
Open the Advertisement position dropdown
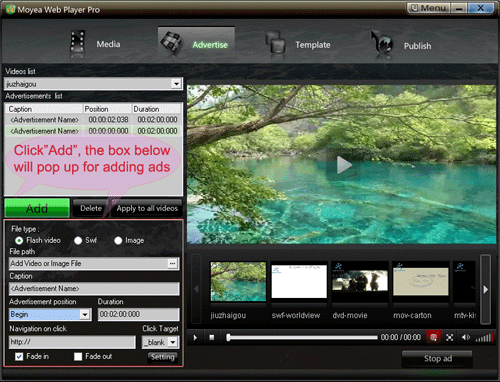point(85,314)
